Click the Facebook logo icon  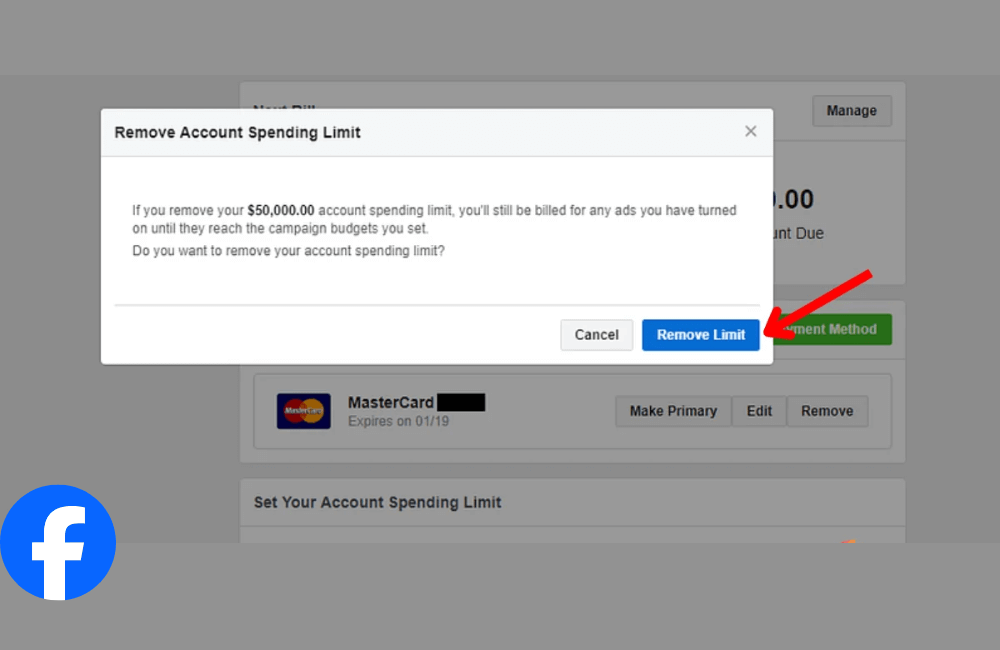58,543
